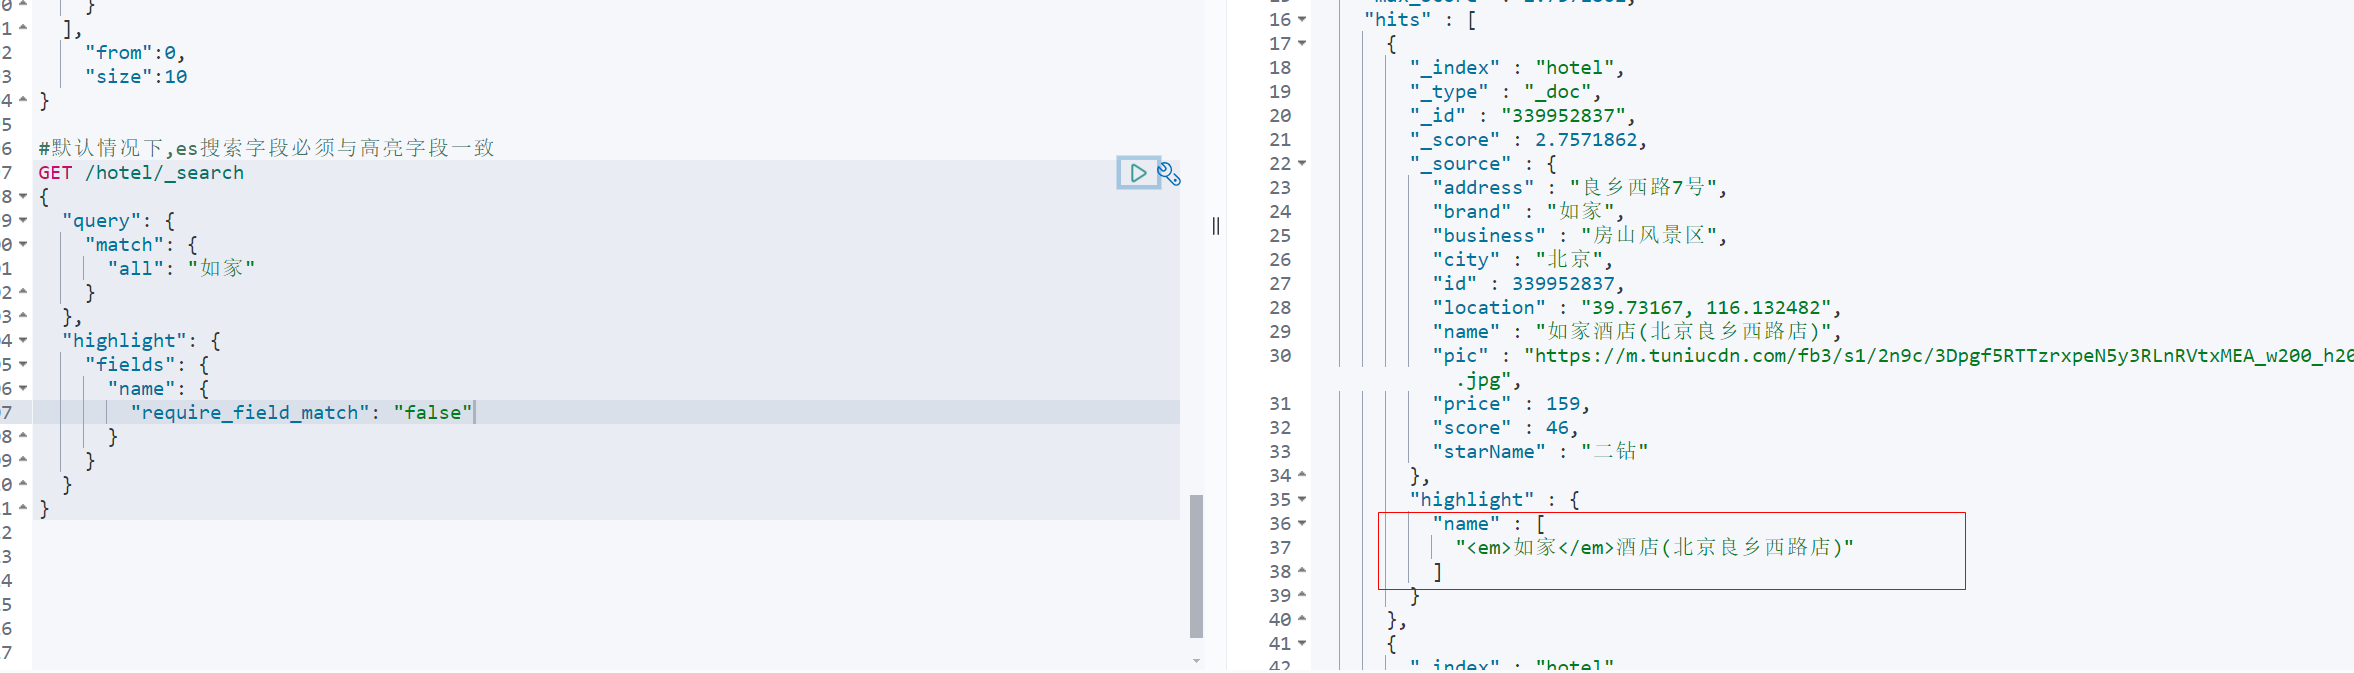Click the "id" : 339952837 response line
Screen dimensions: 2354x673
click(x=1528, y=283)
